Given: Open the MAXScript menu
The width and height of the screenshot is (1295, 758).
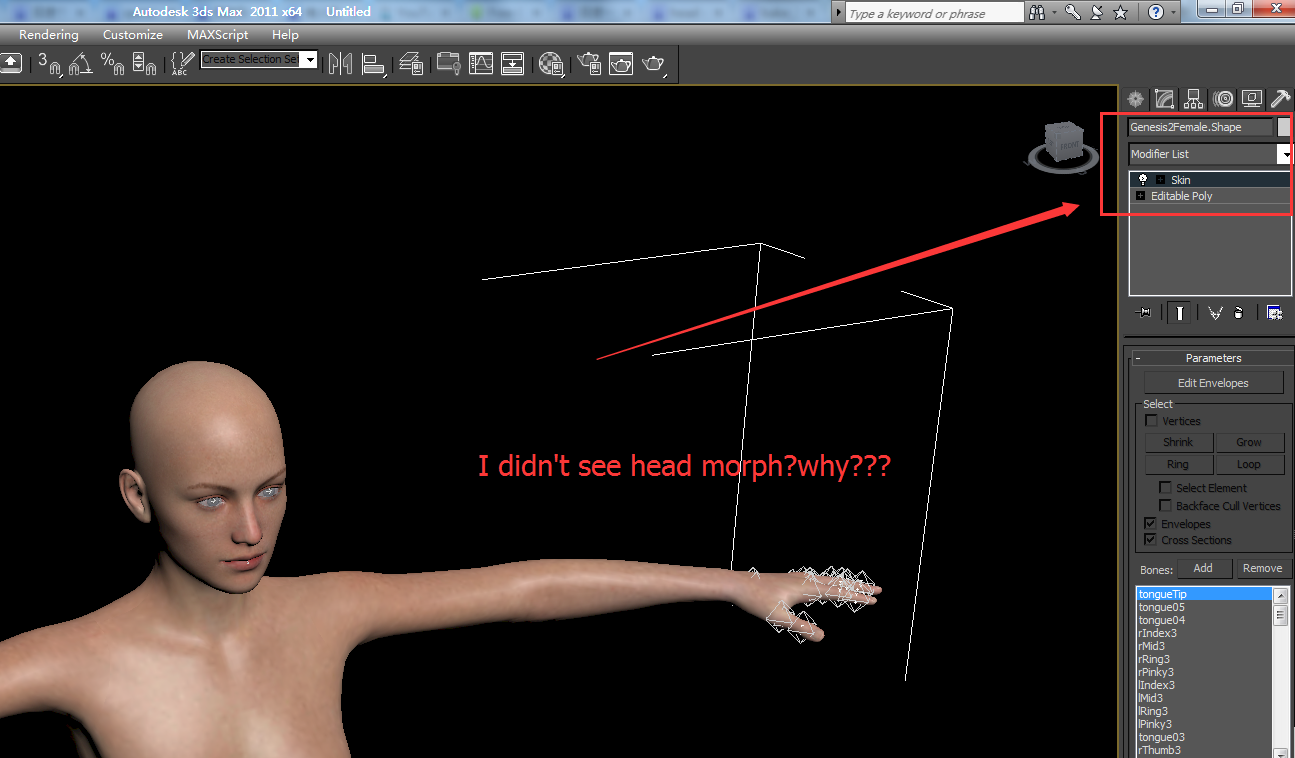Looking at the screenshot, I should point(217,35).
